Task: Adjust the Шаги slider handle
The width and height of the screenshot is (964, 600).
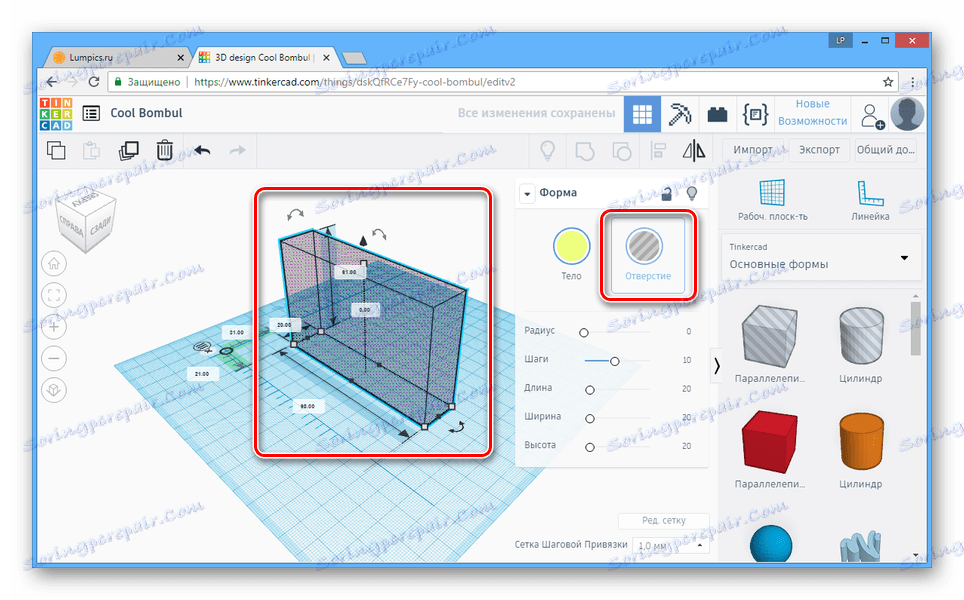Action: (614, 361)
